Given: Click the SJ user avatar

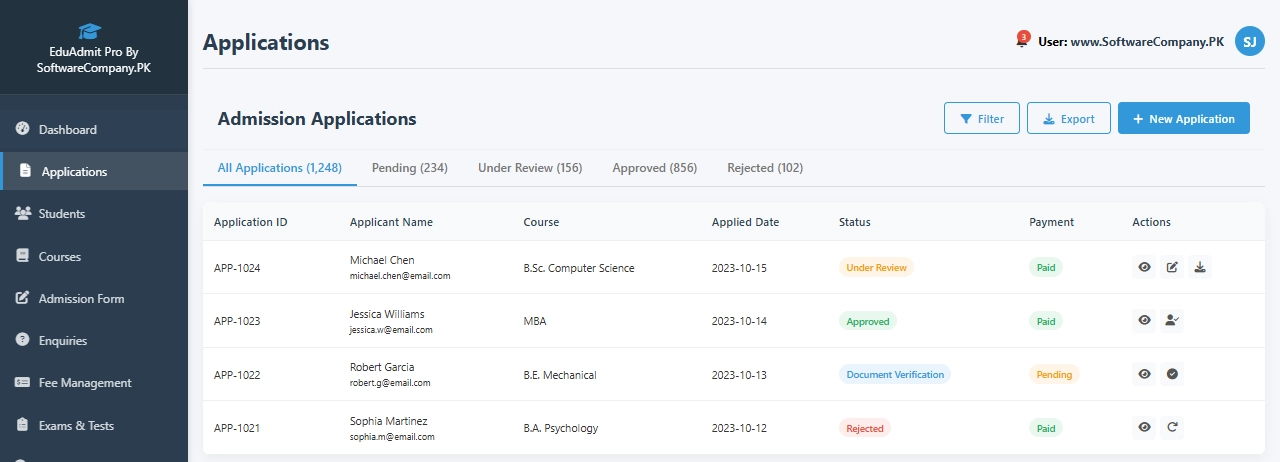Looking at the screenshot, I should pyautogui.click(x=1250, y=41).
